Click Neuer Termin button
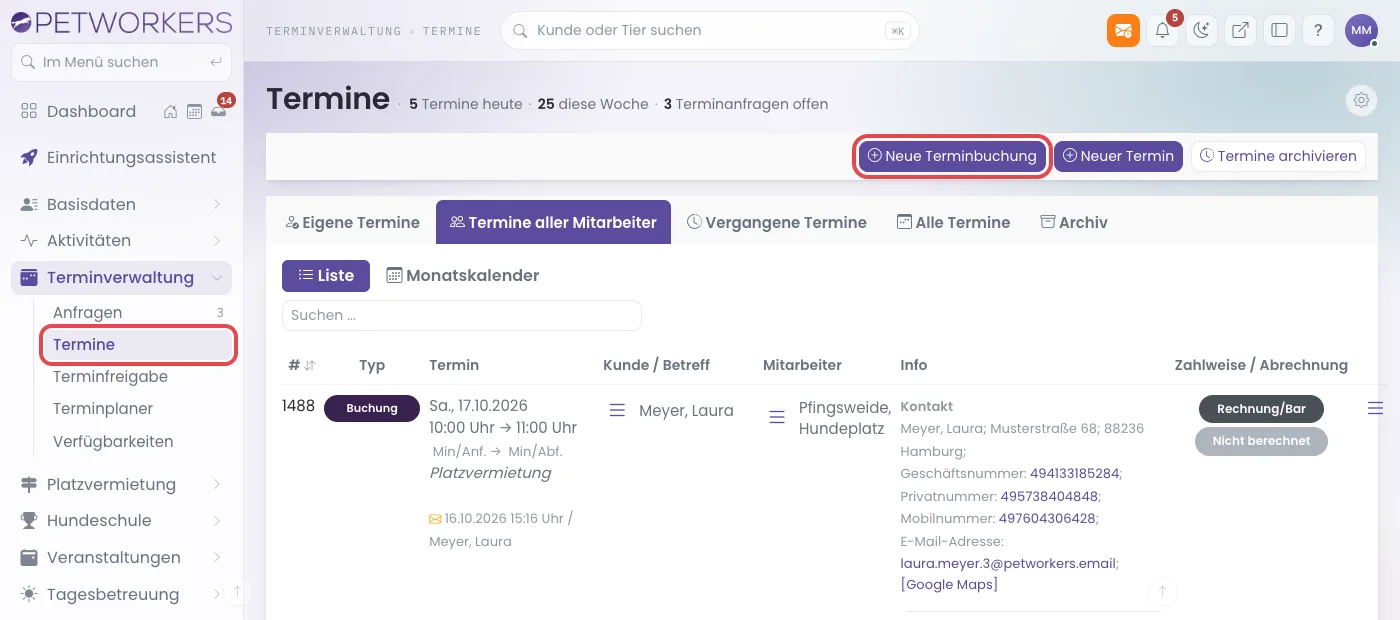This screenshot has height=620, width=1400. [x=1118, y=156]
